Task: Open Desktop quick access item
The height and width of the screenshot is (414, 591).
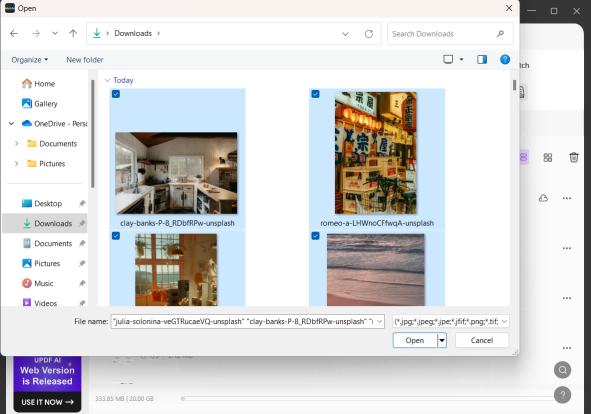Action: 48,204
